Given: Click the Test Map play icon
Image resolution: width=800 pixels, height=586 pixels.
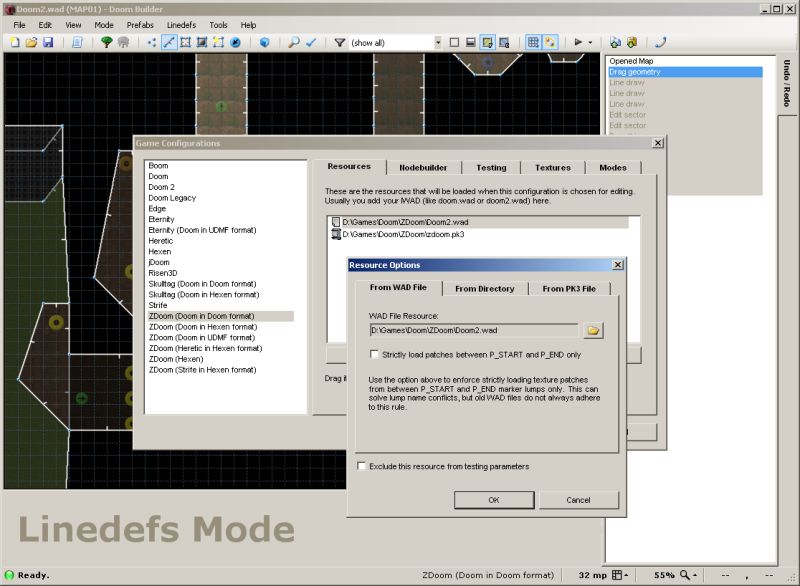Looking at the screenshot, I should (578, 42).
